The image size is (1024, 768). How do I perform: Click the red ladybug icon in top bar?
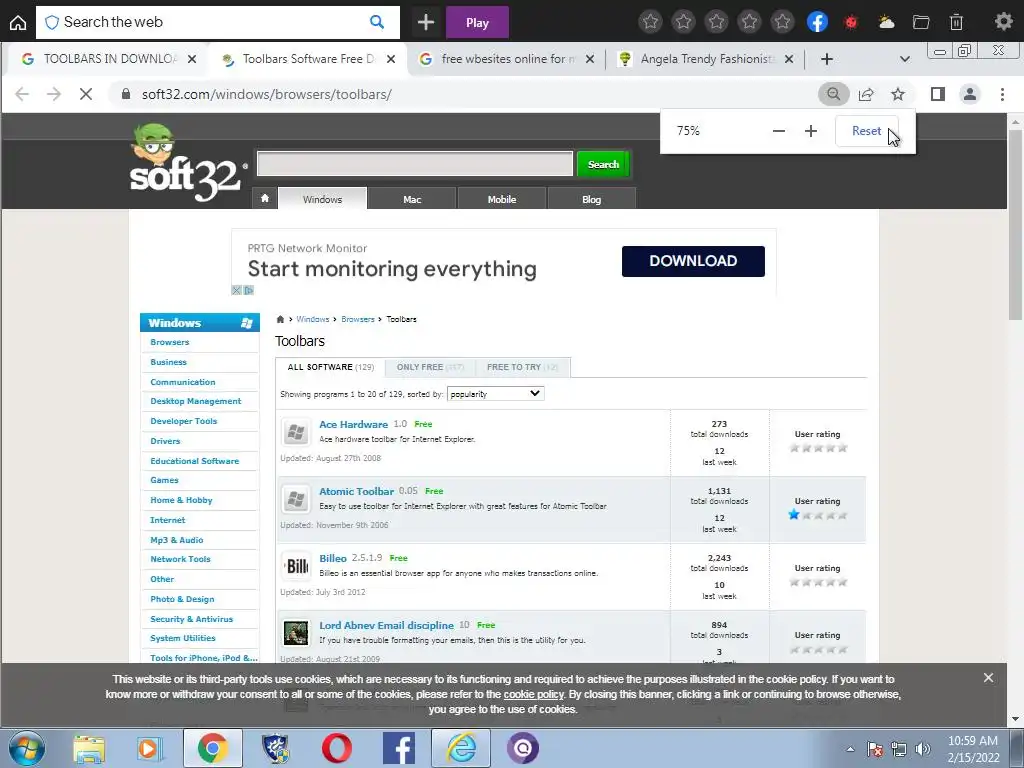850,23
